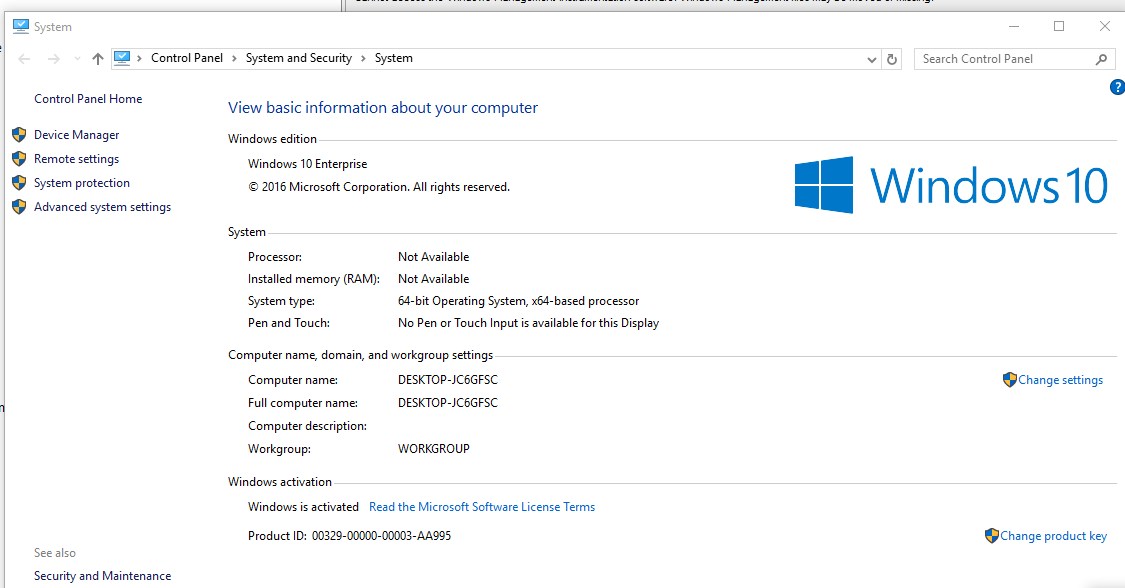Click the Remote settings shield icon

pyautogui.click(x=18, y=159)
